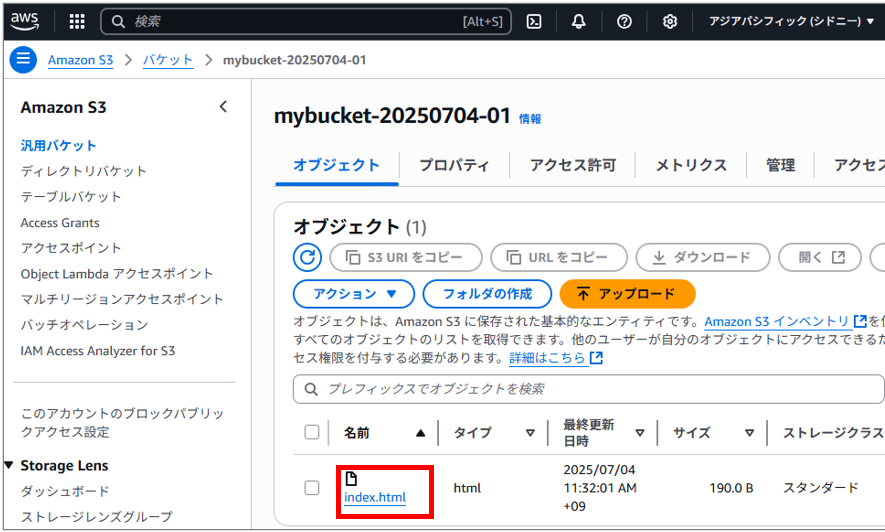
Task: Click the file icon above index.html
Action: click(351, 478)
